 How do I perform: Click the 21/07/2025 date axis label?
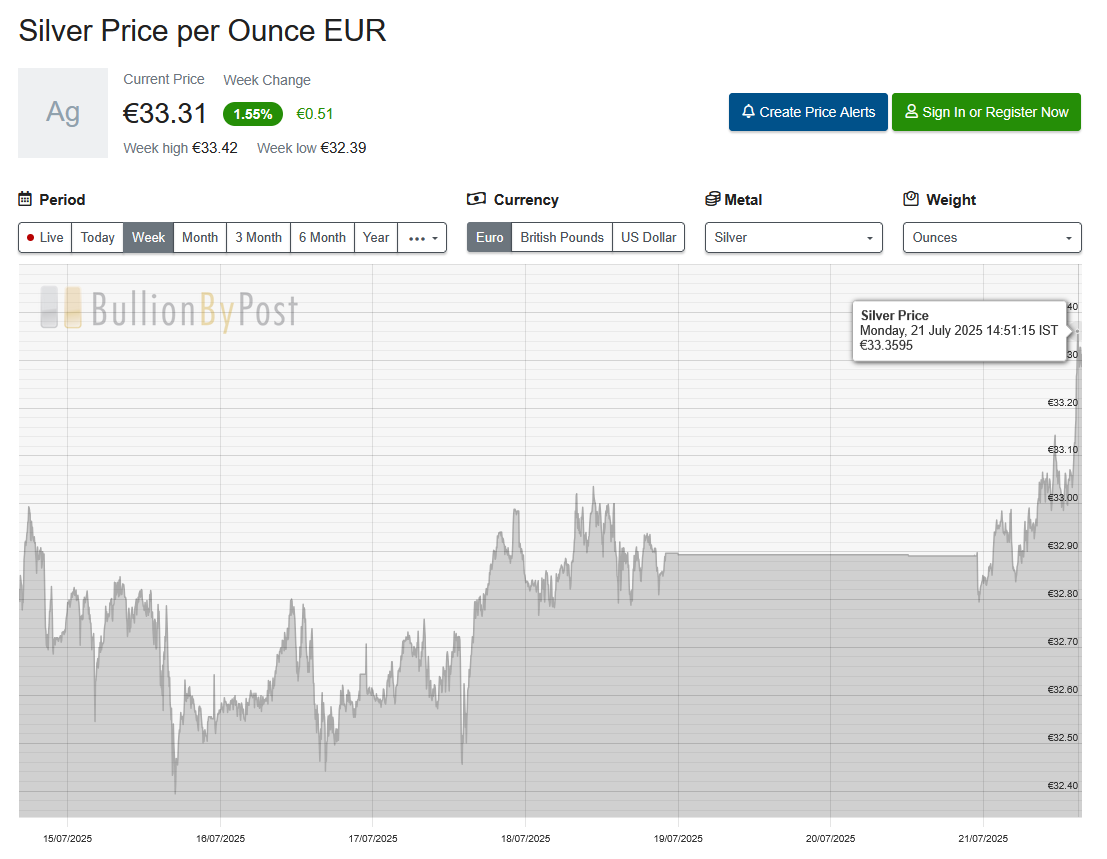coord(983,839)
